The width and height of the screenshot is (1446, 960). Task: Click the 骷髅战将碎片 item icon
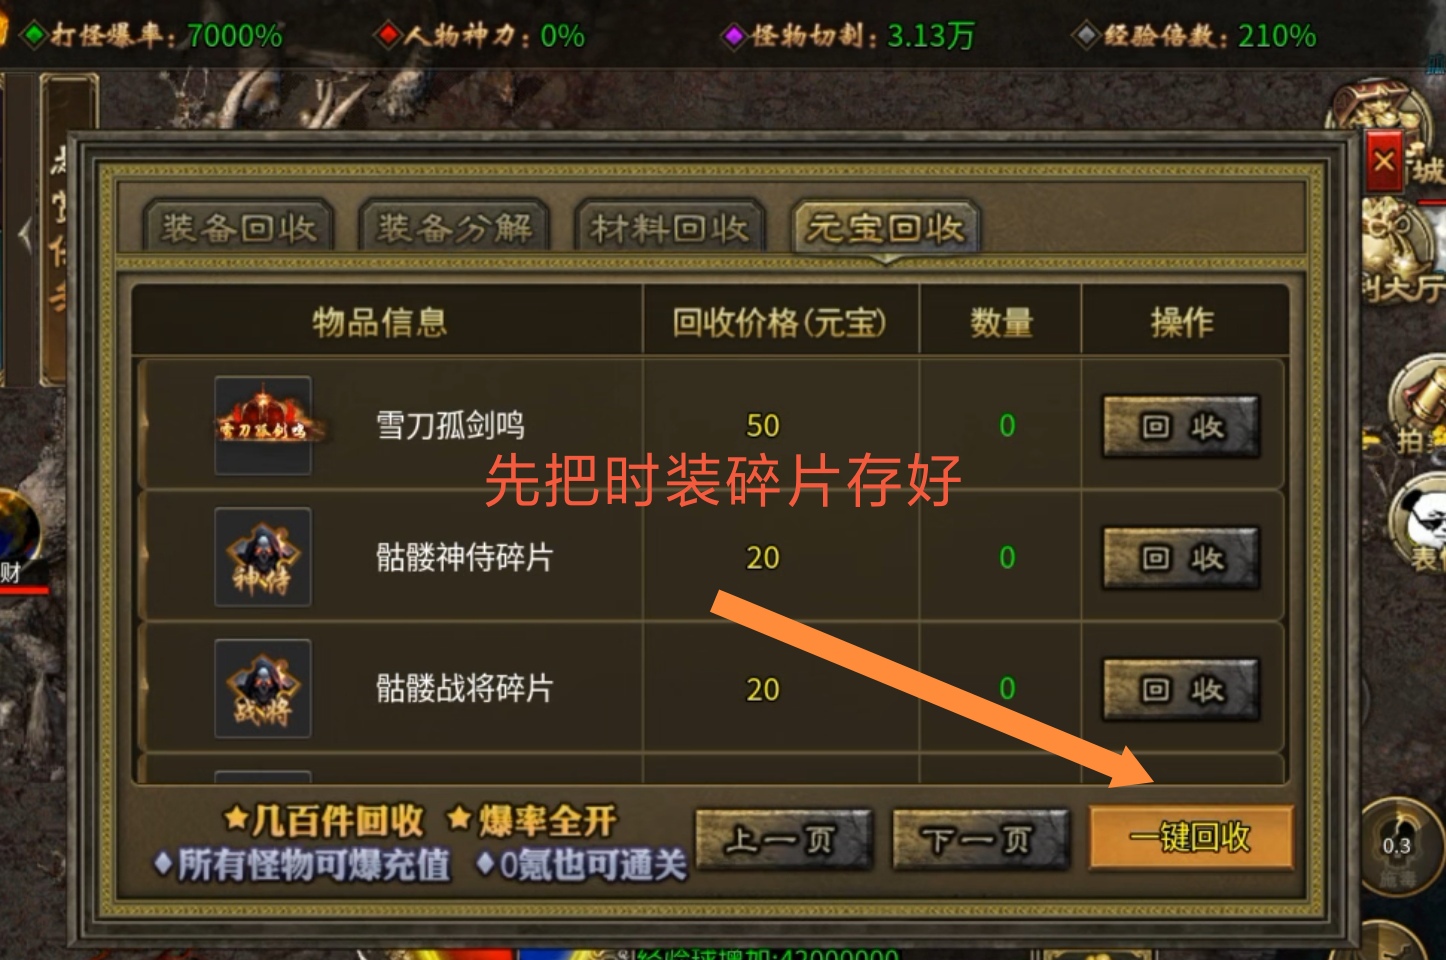263,688
